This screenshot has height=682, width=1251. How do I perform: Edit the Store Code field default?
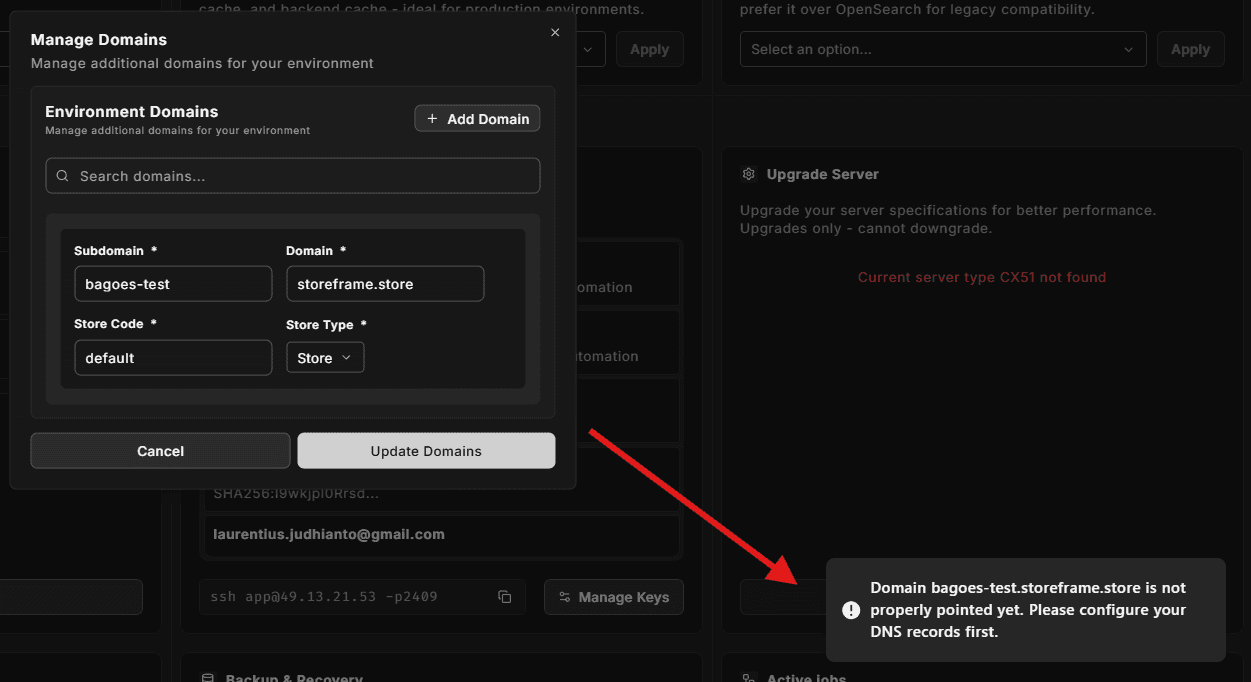pyautogui.click(x=173, y=358)
